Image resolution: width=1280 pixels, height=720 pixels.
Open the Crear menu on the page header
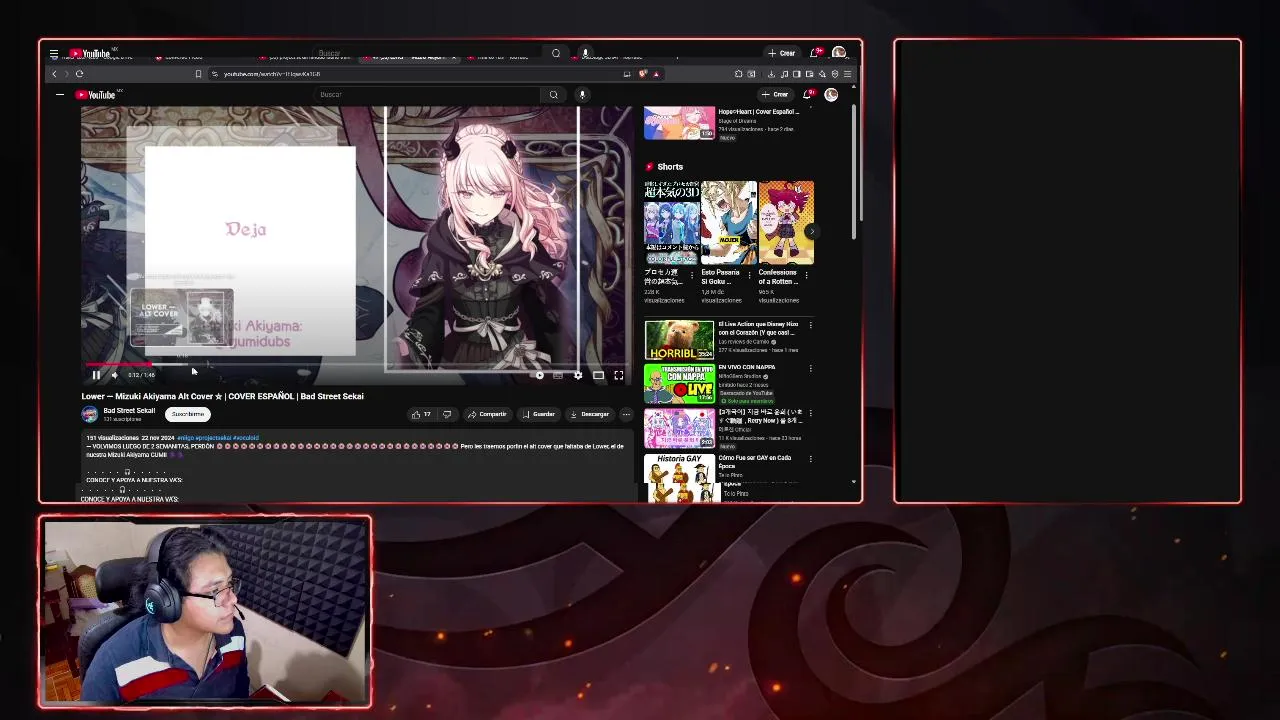click(776, 95)
